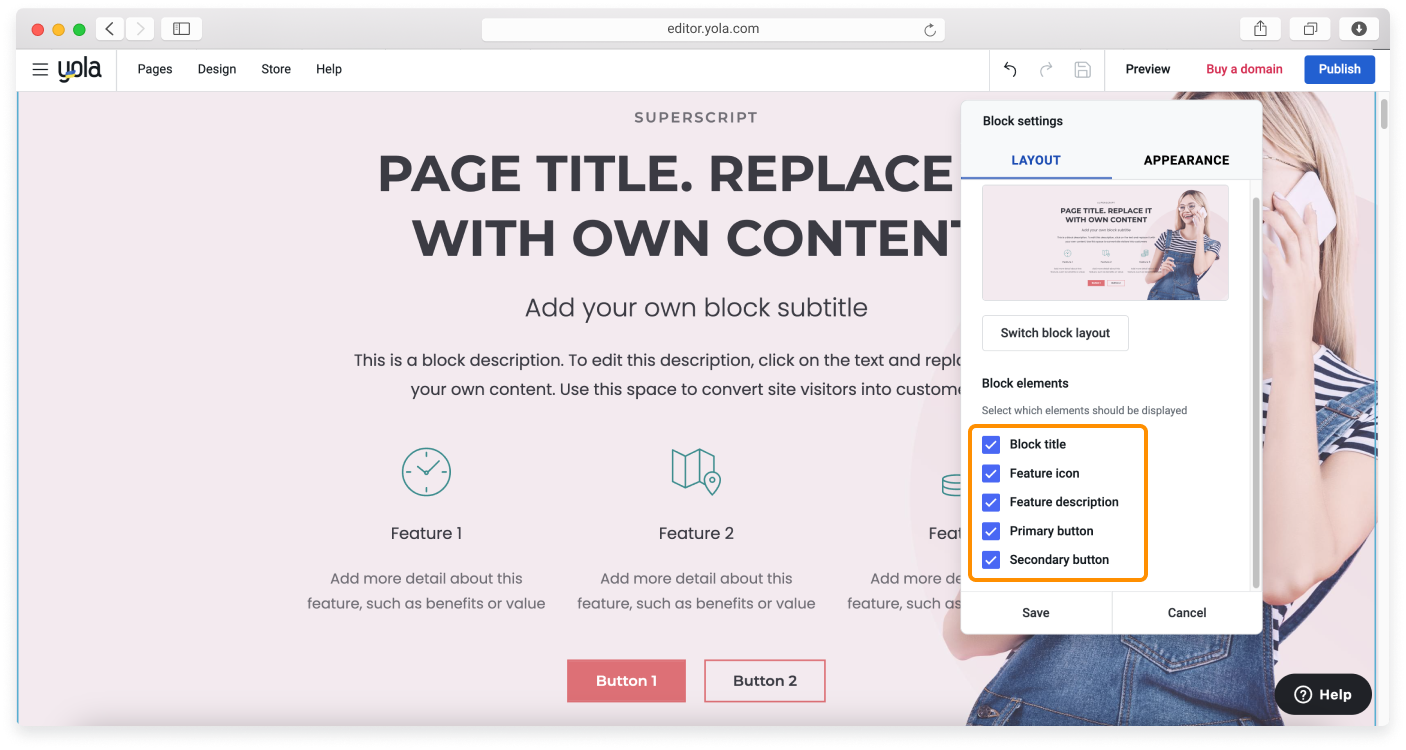1406x750 pixels.
Task: Open the Pages menu
Action: click(x=155, y=70)
